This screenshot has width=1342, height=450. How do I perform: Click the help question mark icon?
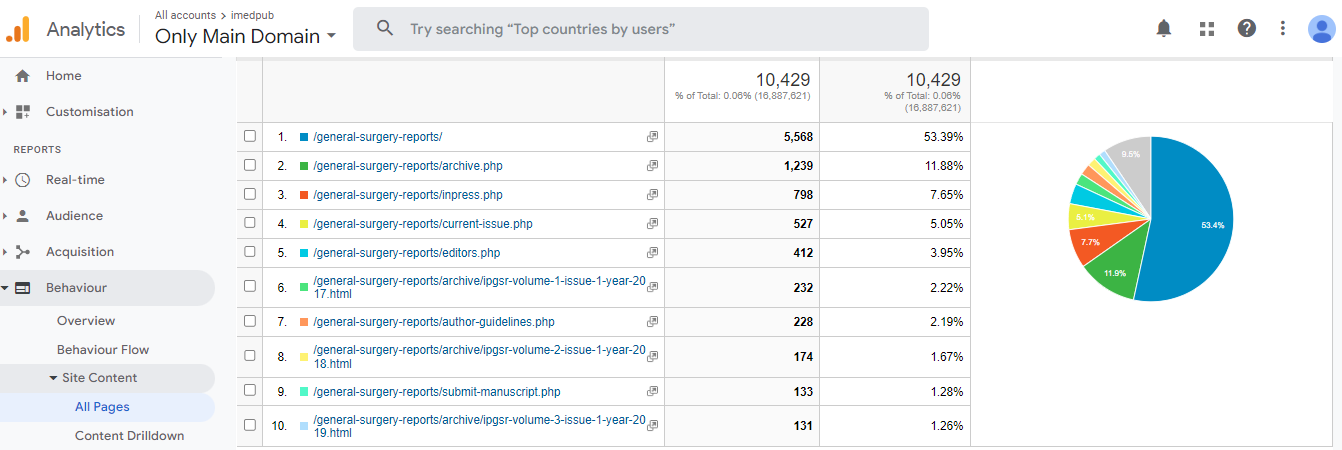1247,28
